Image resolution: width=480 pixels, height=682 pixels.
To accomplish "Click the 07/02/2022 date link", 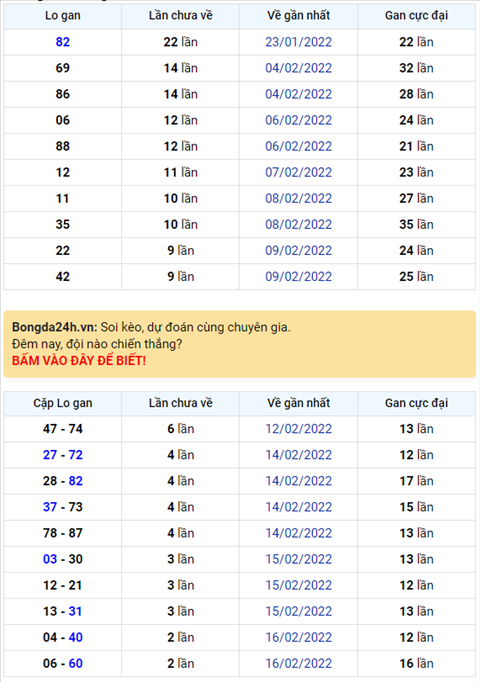I will click(299, 173).
